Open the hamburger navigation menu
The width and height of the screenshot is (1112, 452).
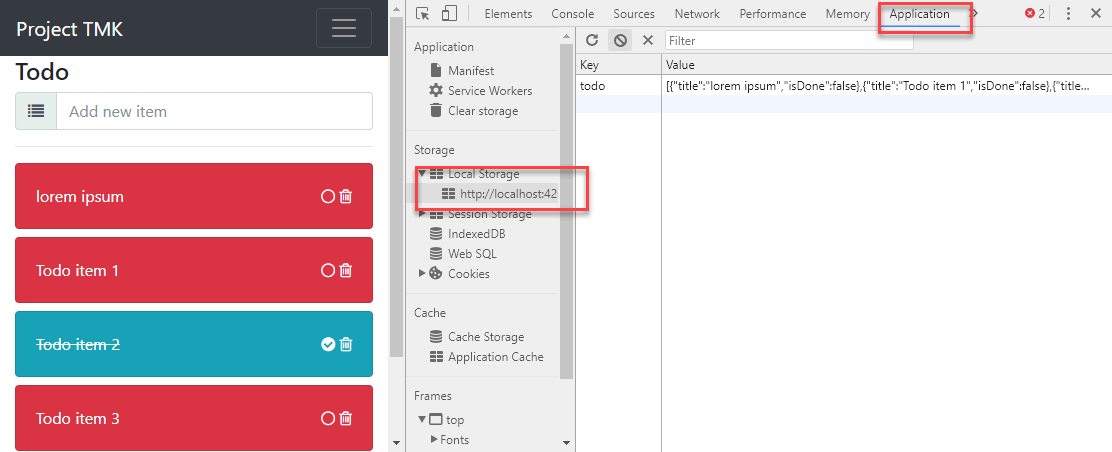pyautogui.click(x=344, y=28)
